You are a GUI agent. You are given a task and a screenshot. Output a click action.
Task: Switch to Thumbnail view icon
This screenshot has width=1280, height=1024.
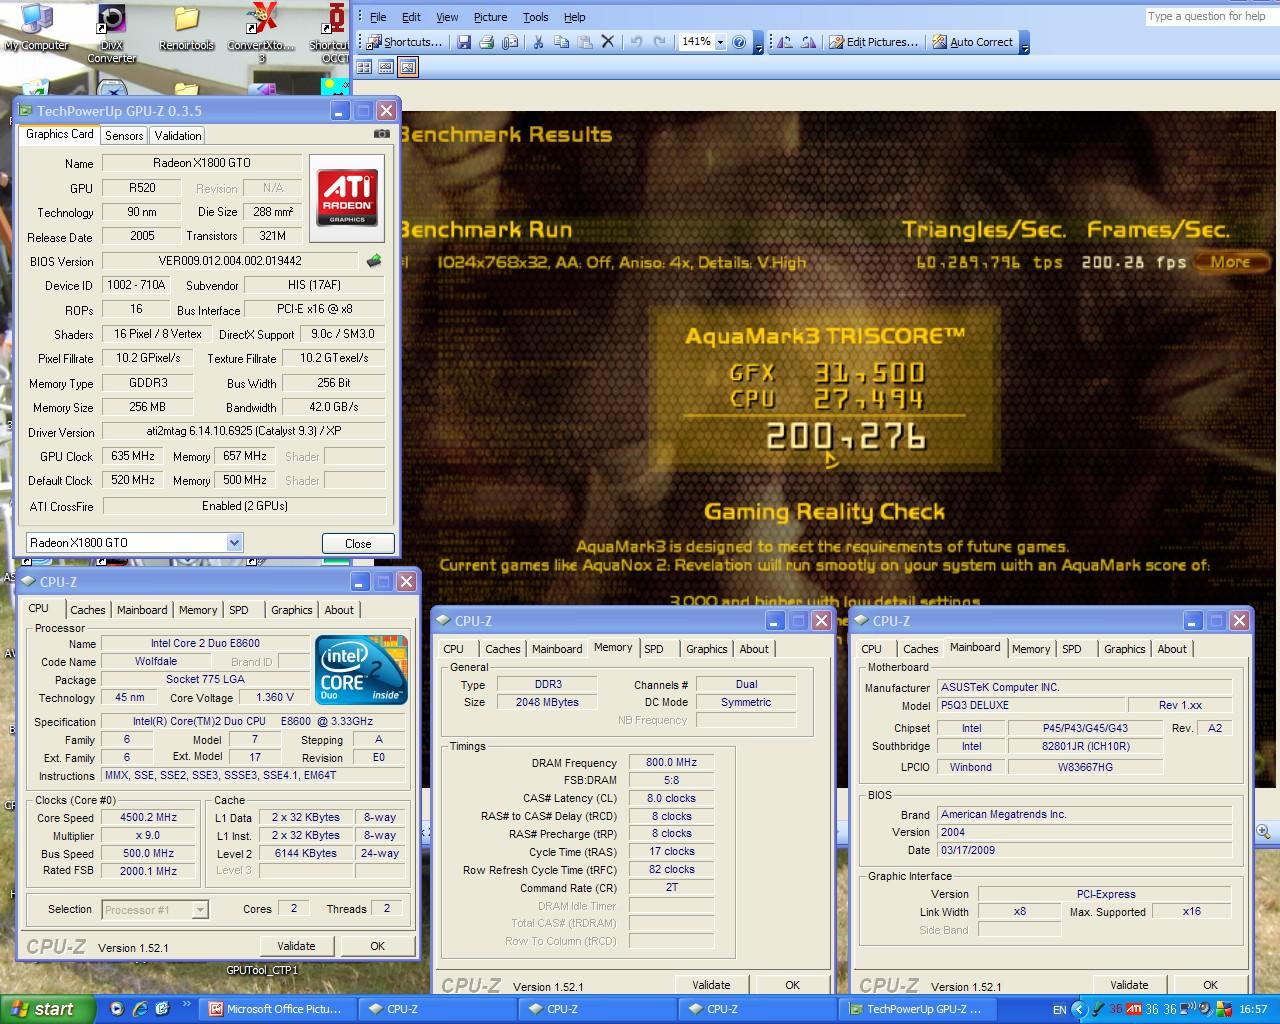364,67
